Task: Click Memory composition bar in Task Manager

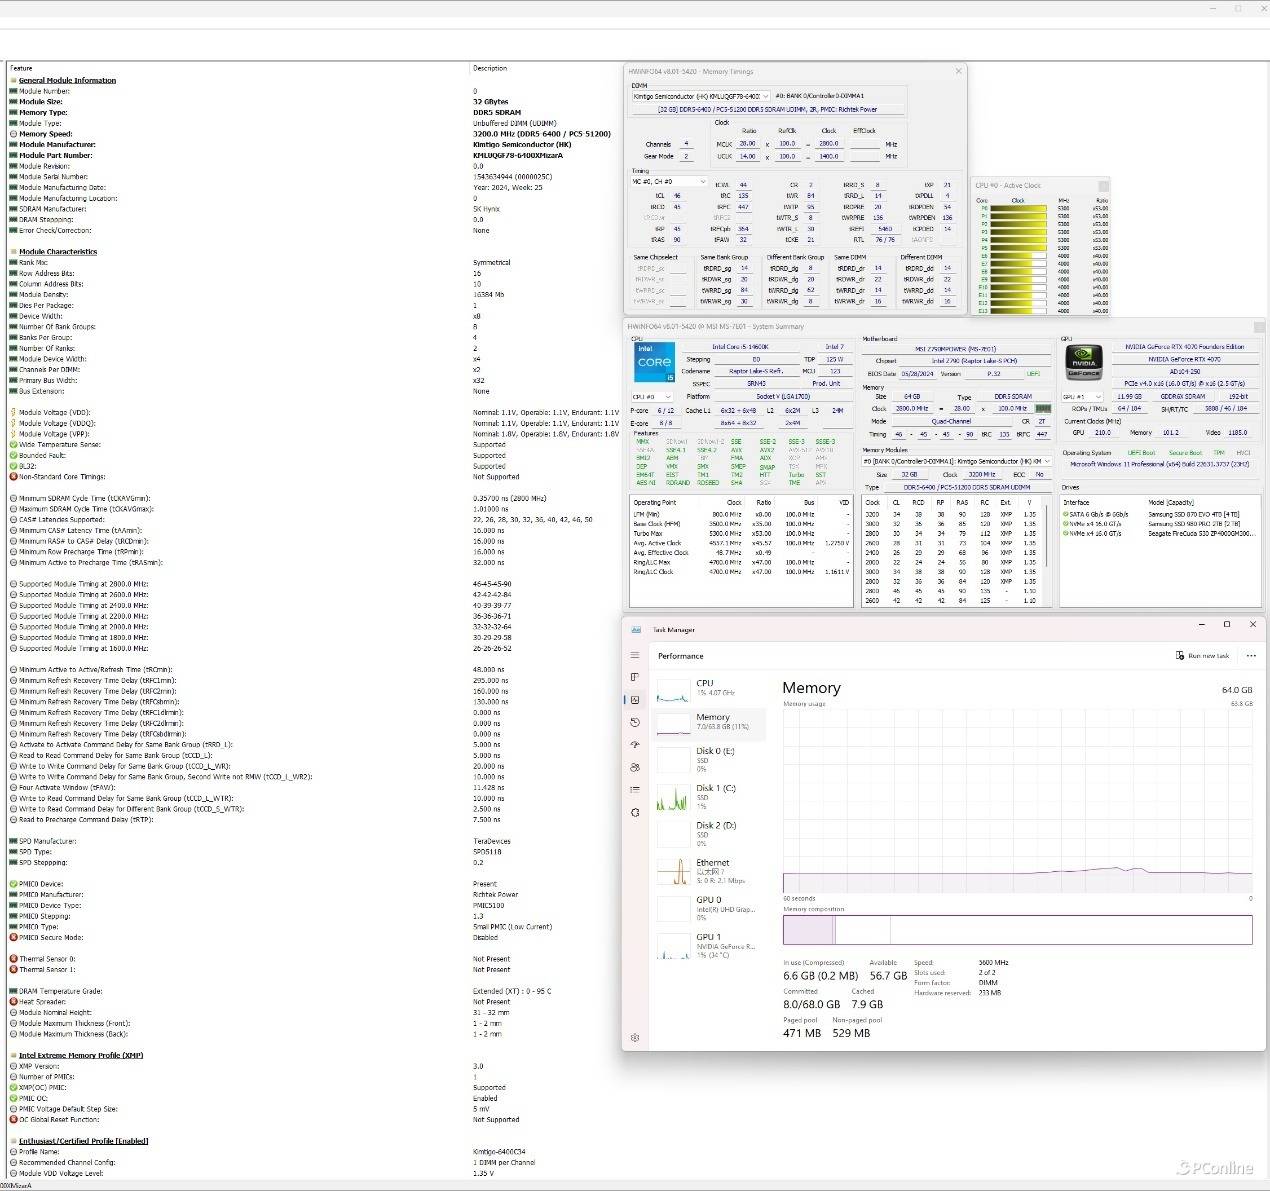Action: pyautogui.click(x=1017, y=930)
